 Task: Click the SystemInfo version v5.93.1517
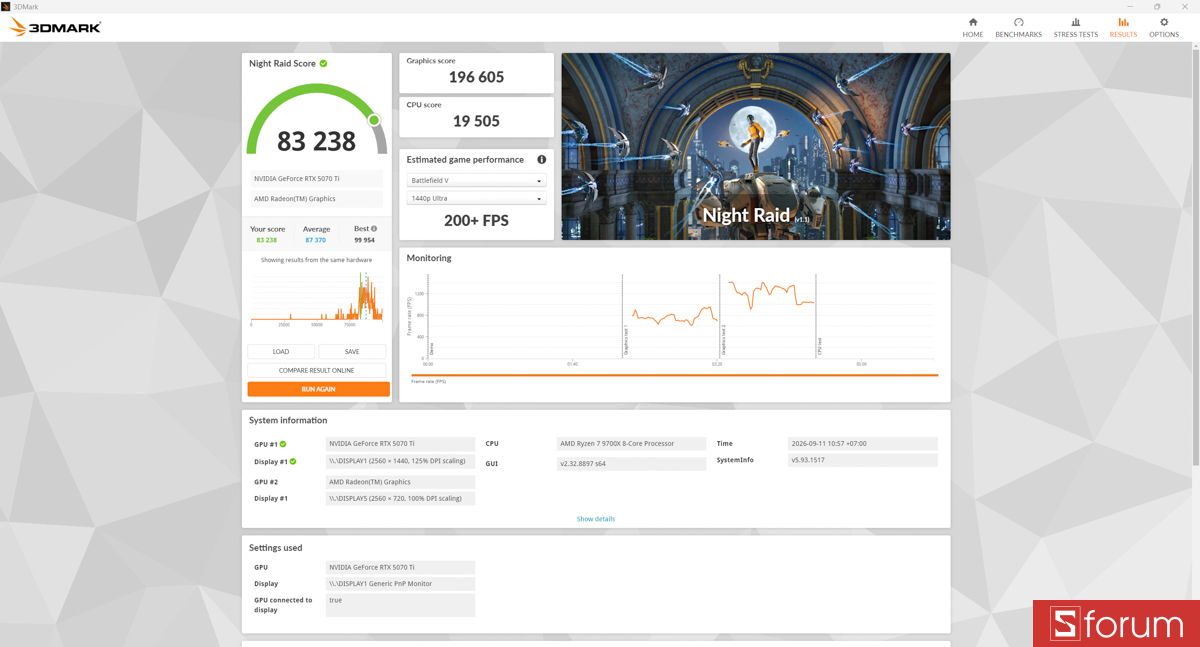[x=862, y=460]
